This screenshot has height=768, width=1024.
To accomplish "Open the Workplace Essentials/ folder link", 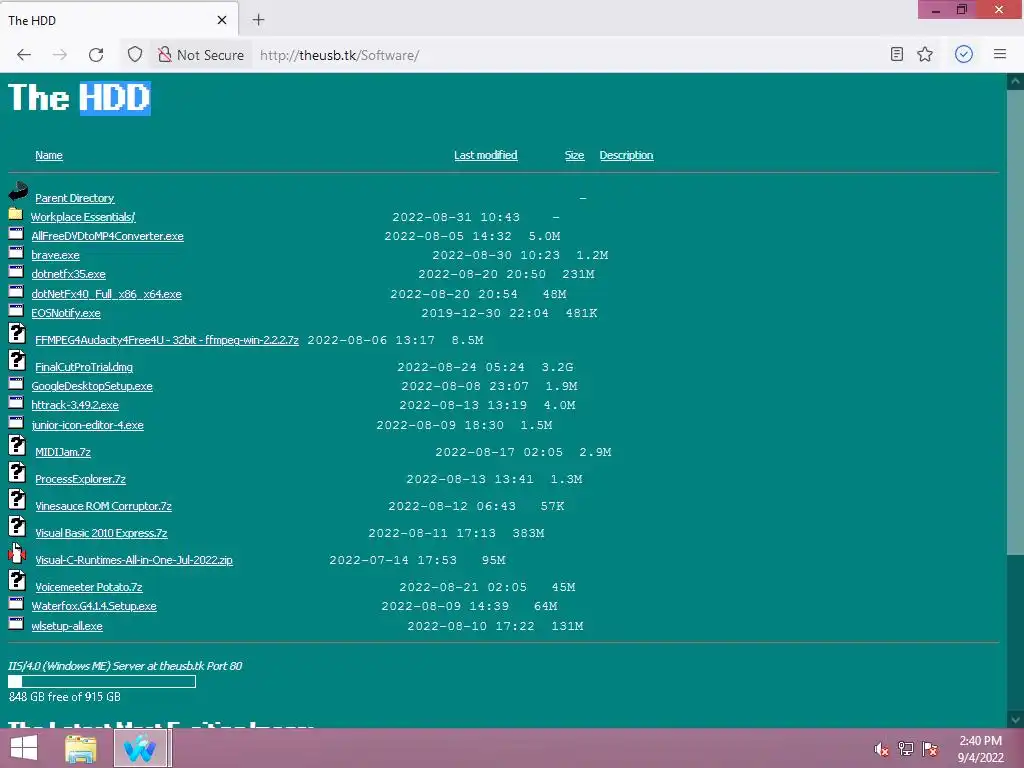I will tap(83, 217).
